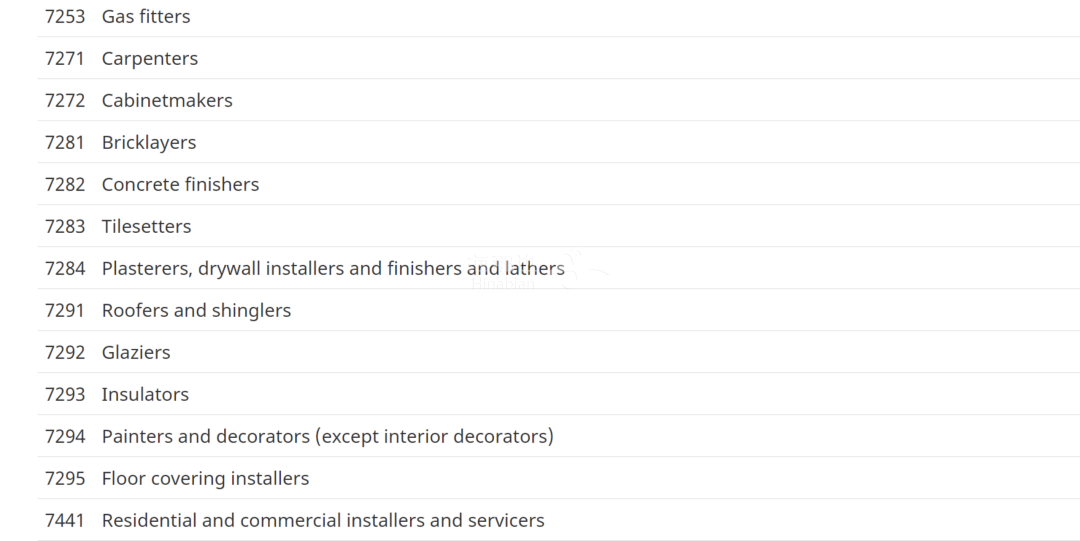1080x541 pixels.
Task: Select the Insulators row
Action: [x=559, y=394]
